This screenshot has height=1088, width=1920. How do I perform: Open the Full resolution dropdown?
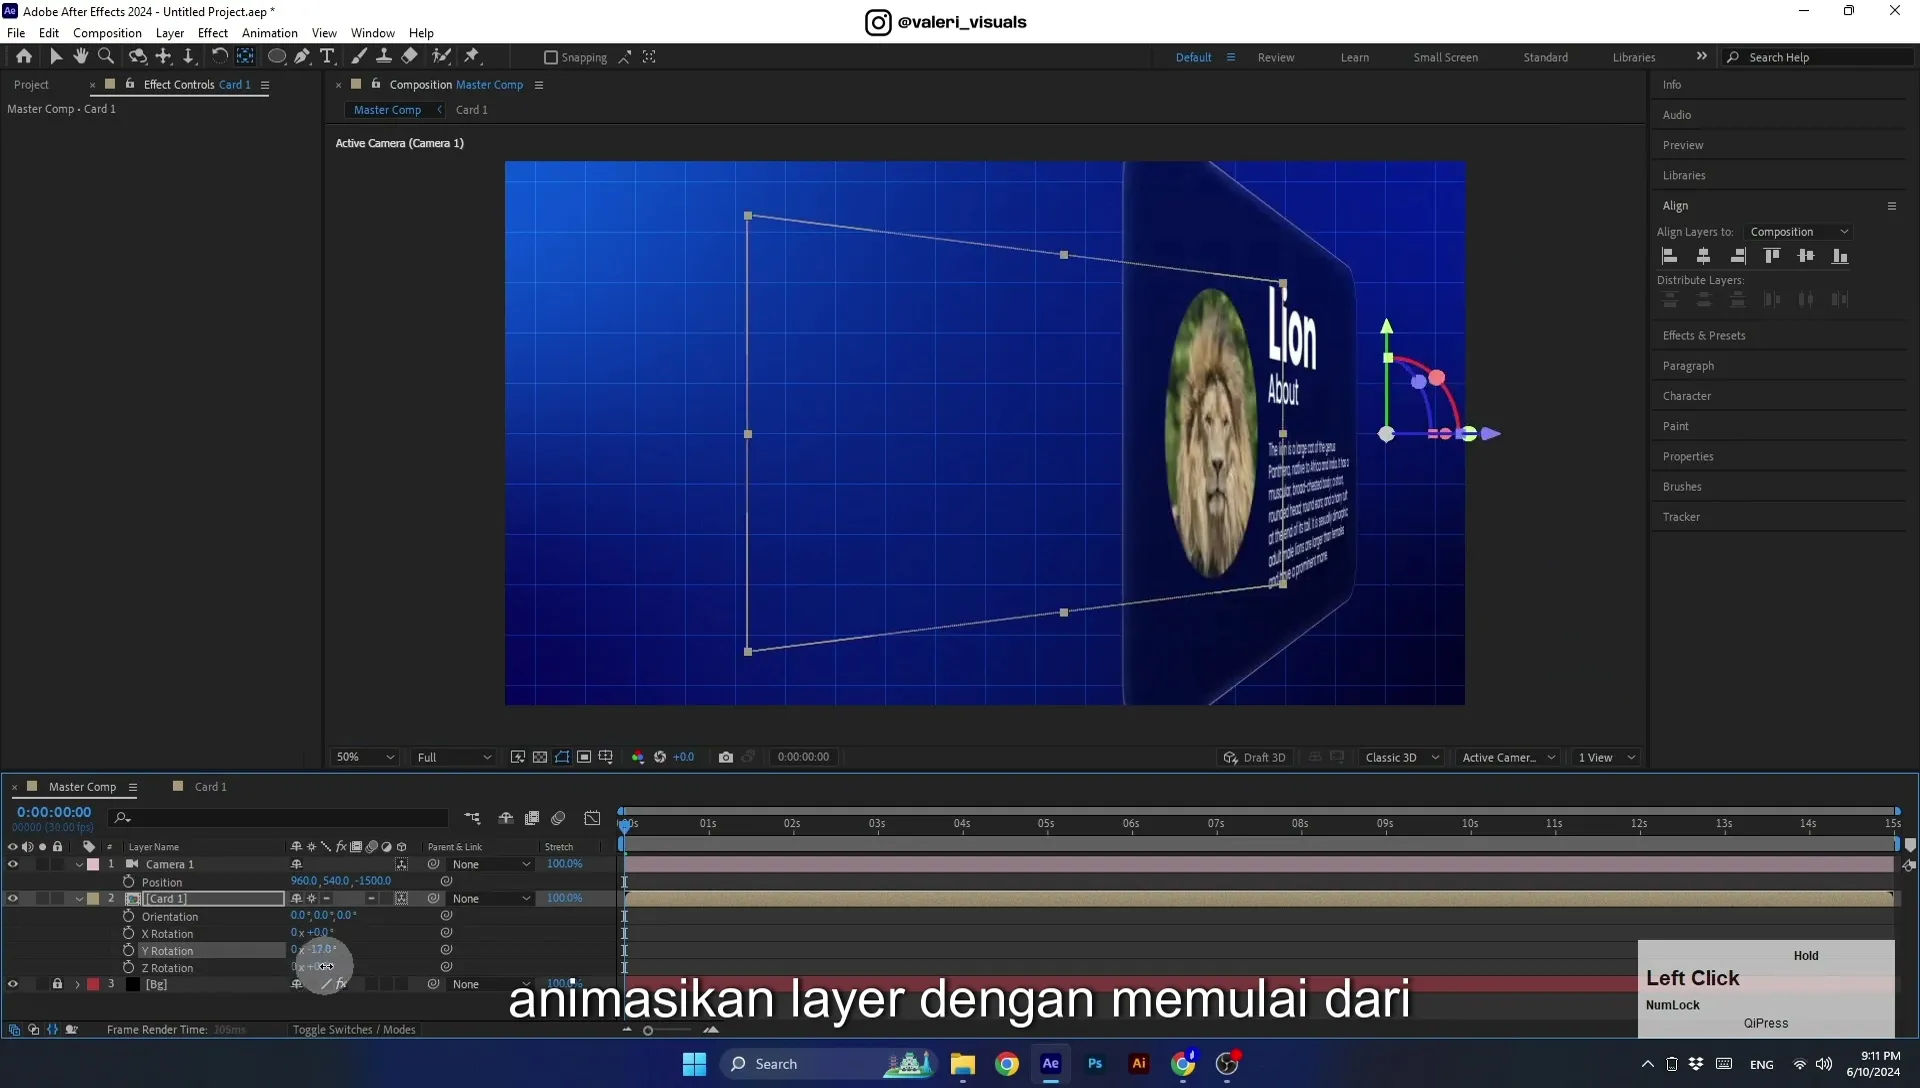coord(454,757)
